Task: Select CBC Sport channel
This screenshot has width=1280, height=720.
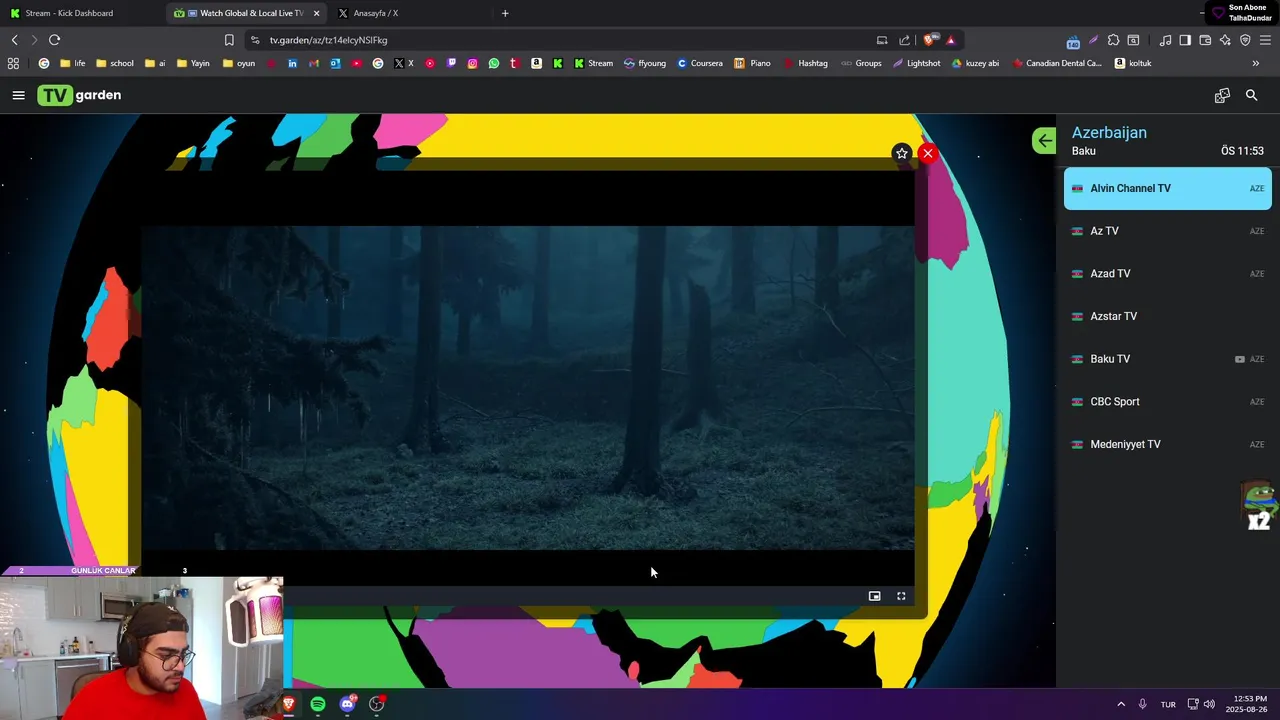Action: [1168, 402]
